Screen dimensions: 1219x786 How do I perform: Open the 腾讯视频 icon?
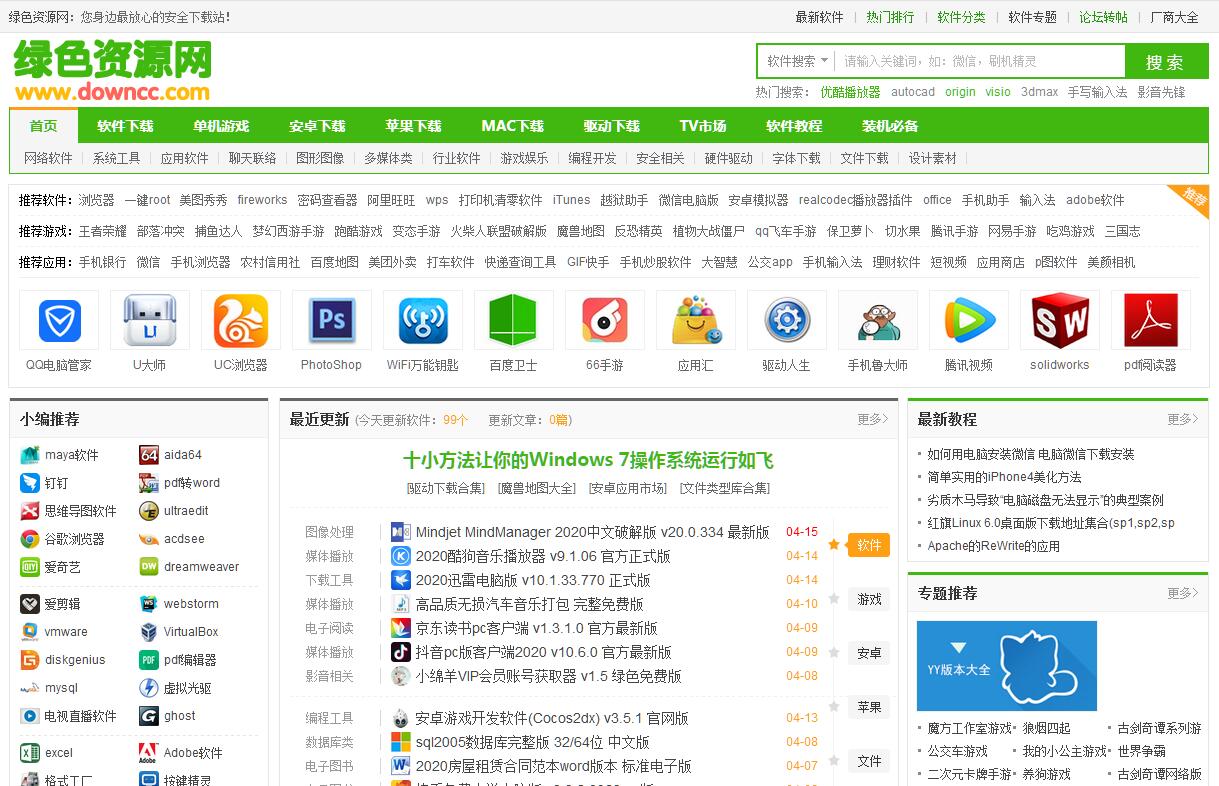(969, 321)
